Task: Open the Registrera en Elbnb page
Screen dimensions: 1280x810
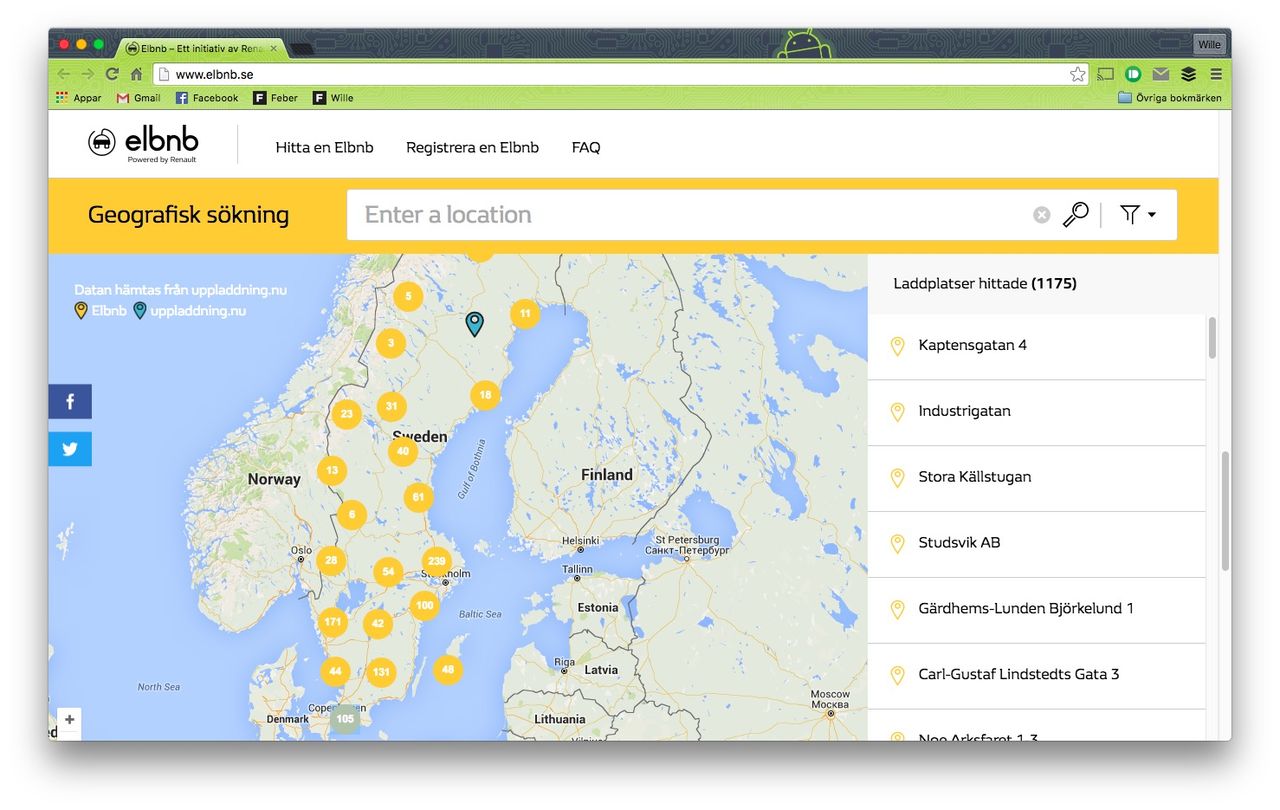Action: pyautogui.click(x=471, y=147)
